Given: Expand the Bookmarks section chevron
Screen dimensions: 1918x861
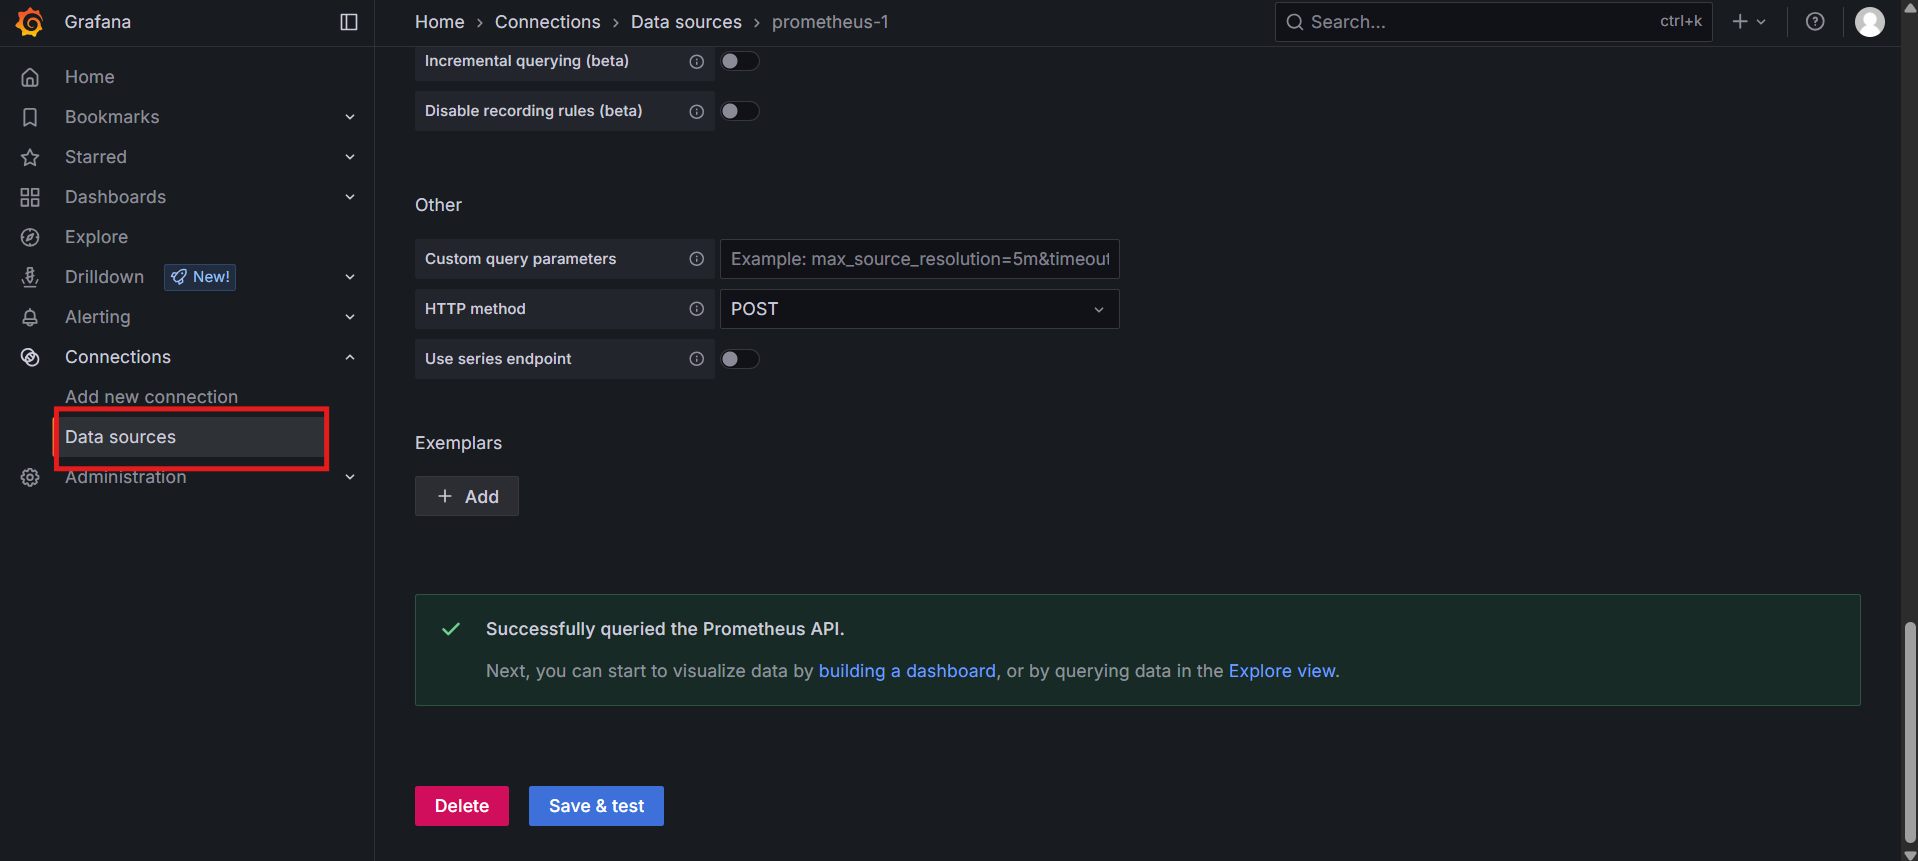Looking at the screenshot, I should pyautogui.click(x=350, y=117).
